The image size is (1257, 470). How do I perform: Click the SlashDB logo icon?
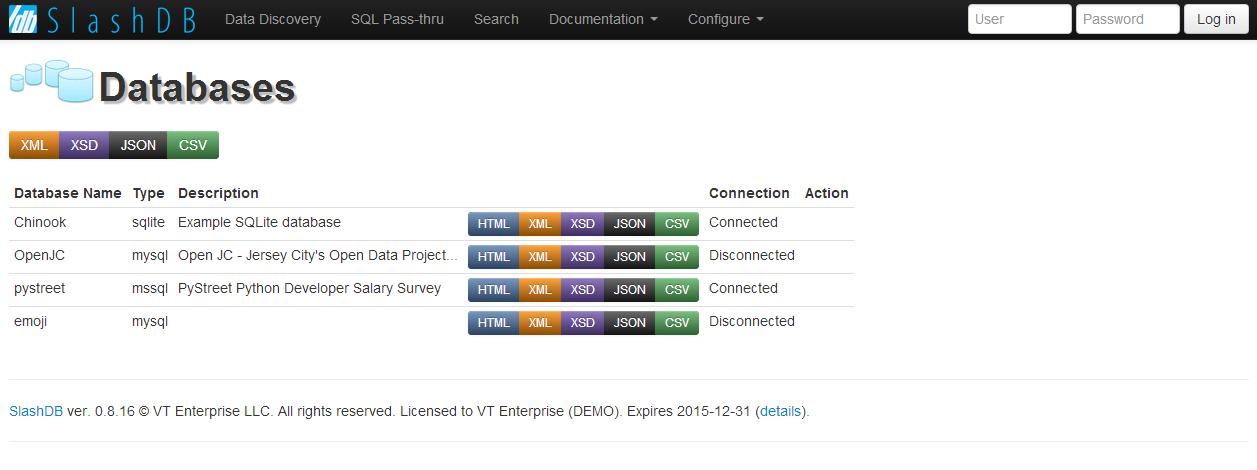23,19
